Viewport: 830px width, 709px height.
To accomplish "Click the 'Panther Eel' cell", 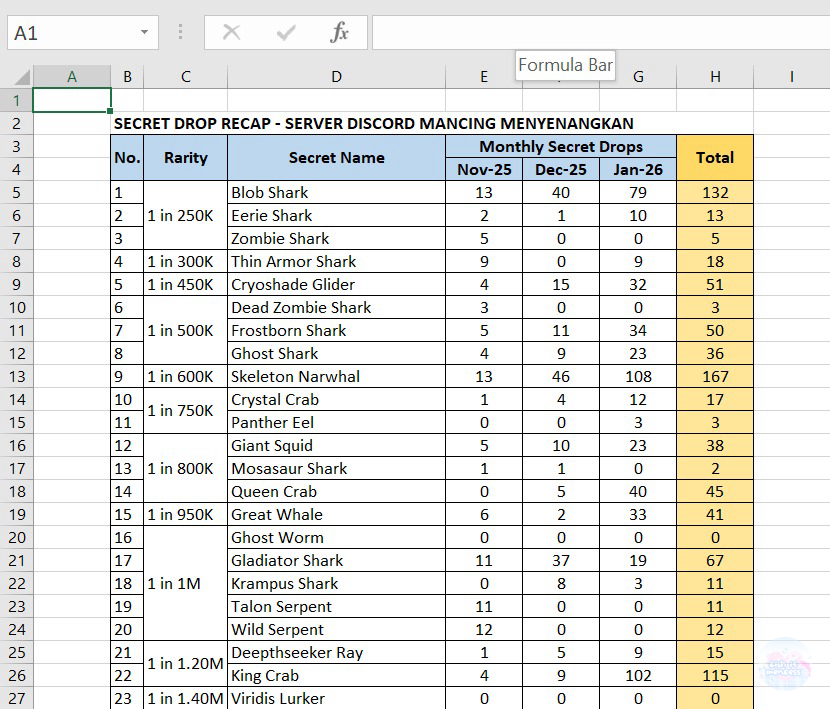I will 336,423.
